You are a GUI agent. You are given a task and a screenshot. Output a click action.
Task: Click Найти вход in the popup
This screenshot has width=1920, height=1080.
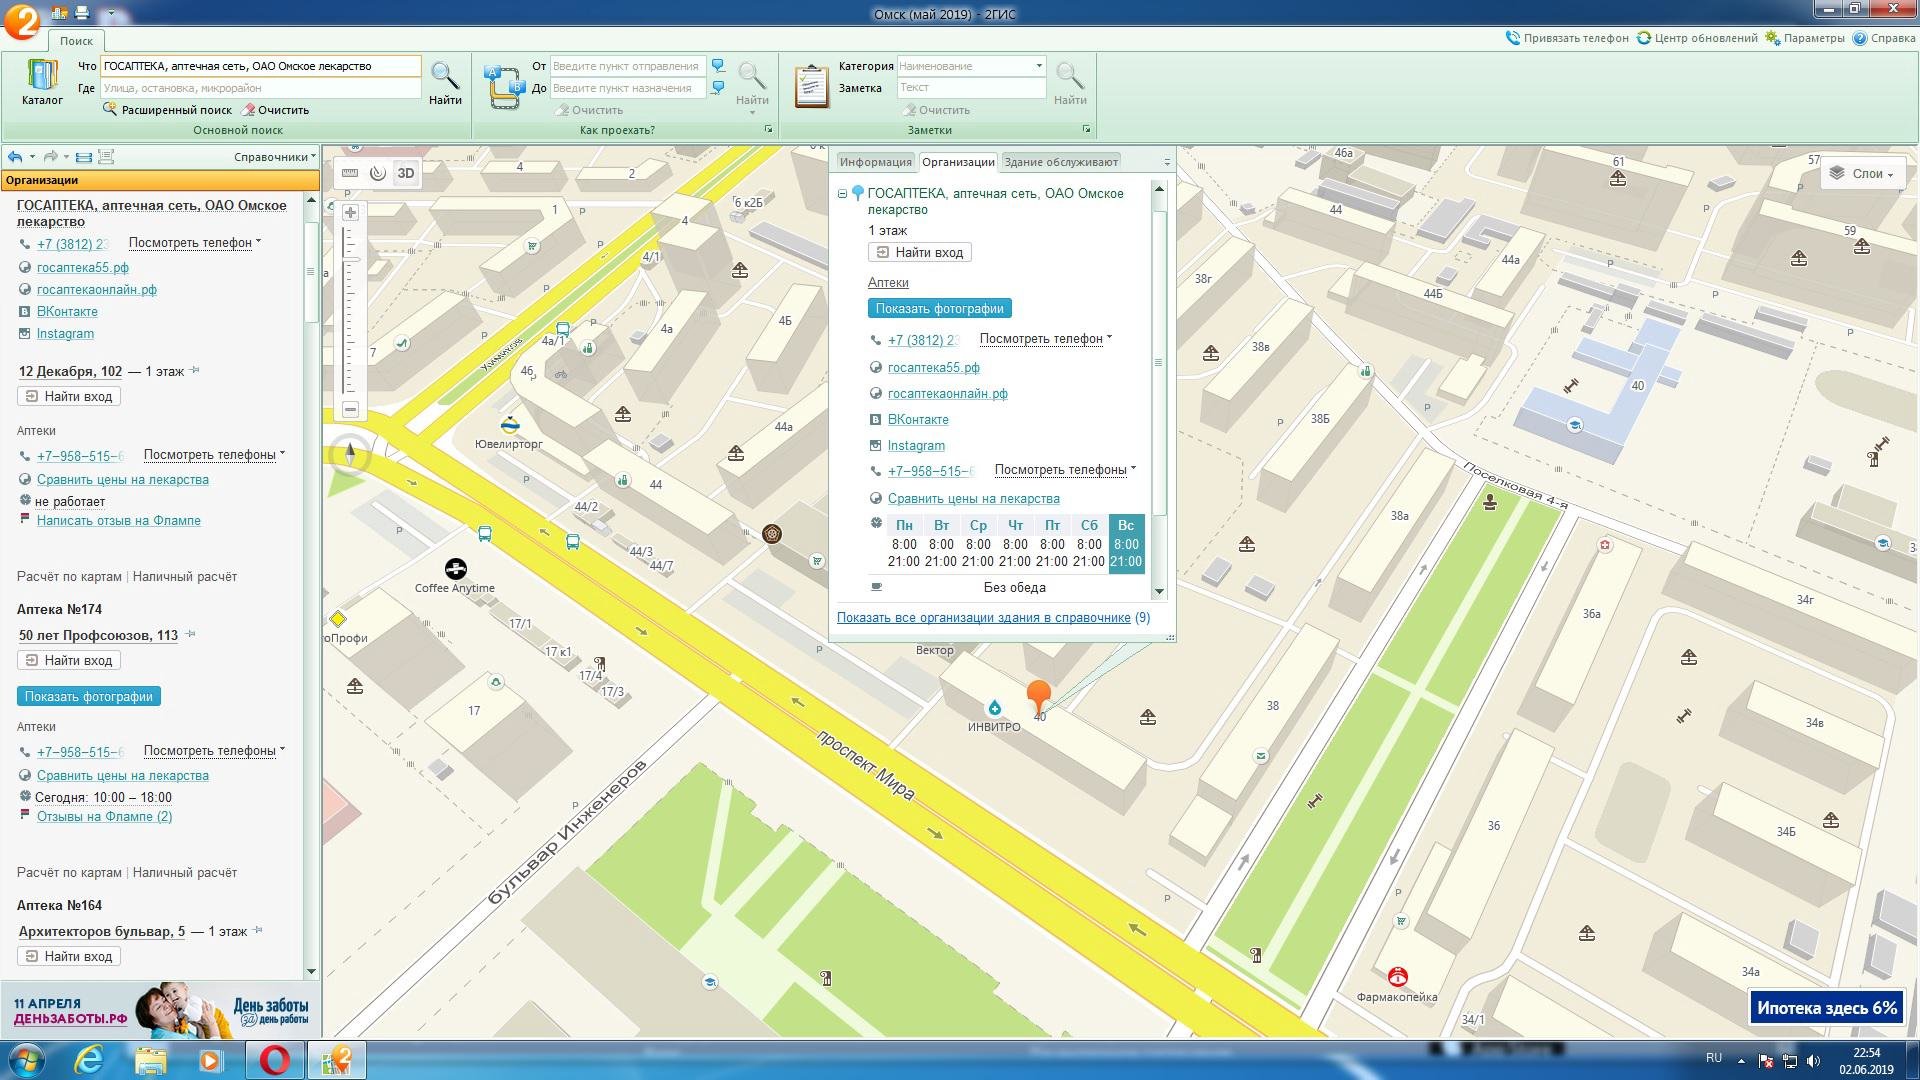point(920,253)
